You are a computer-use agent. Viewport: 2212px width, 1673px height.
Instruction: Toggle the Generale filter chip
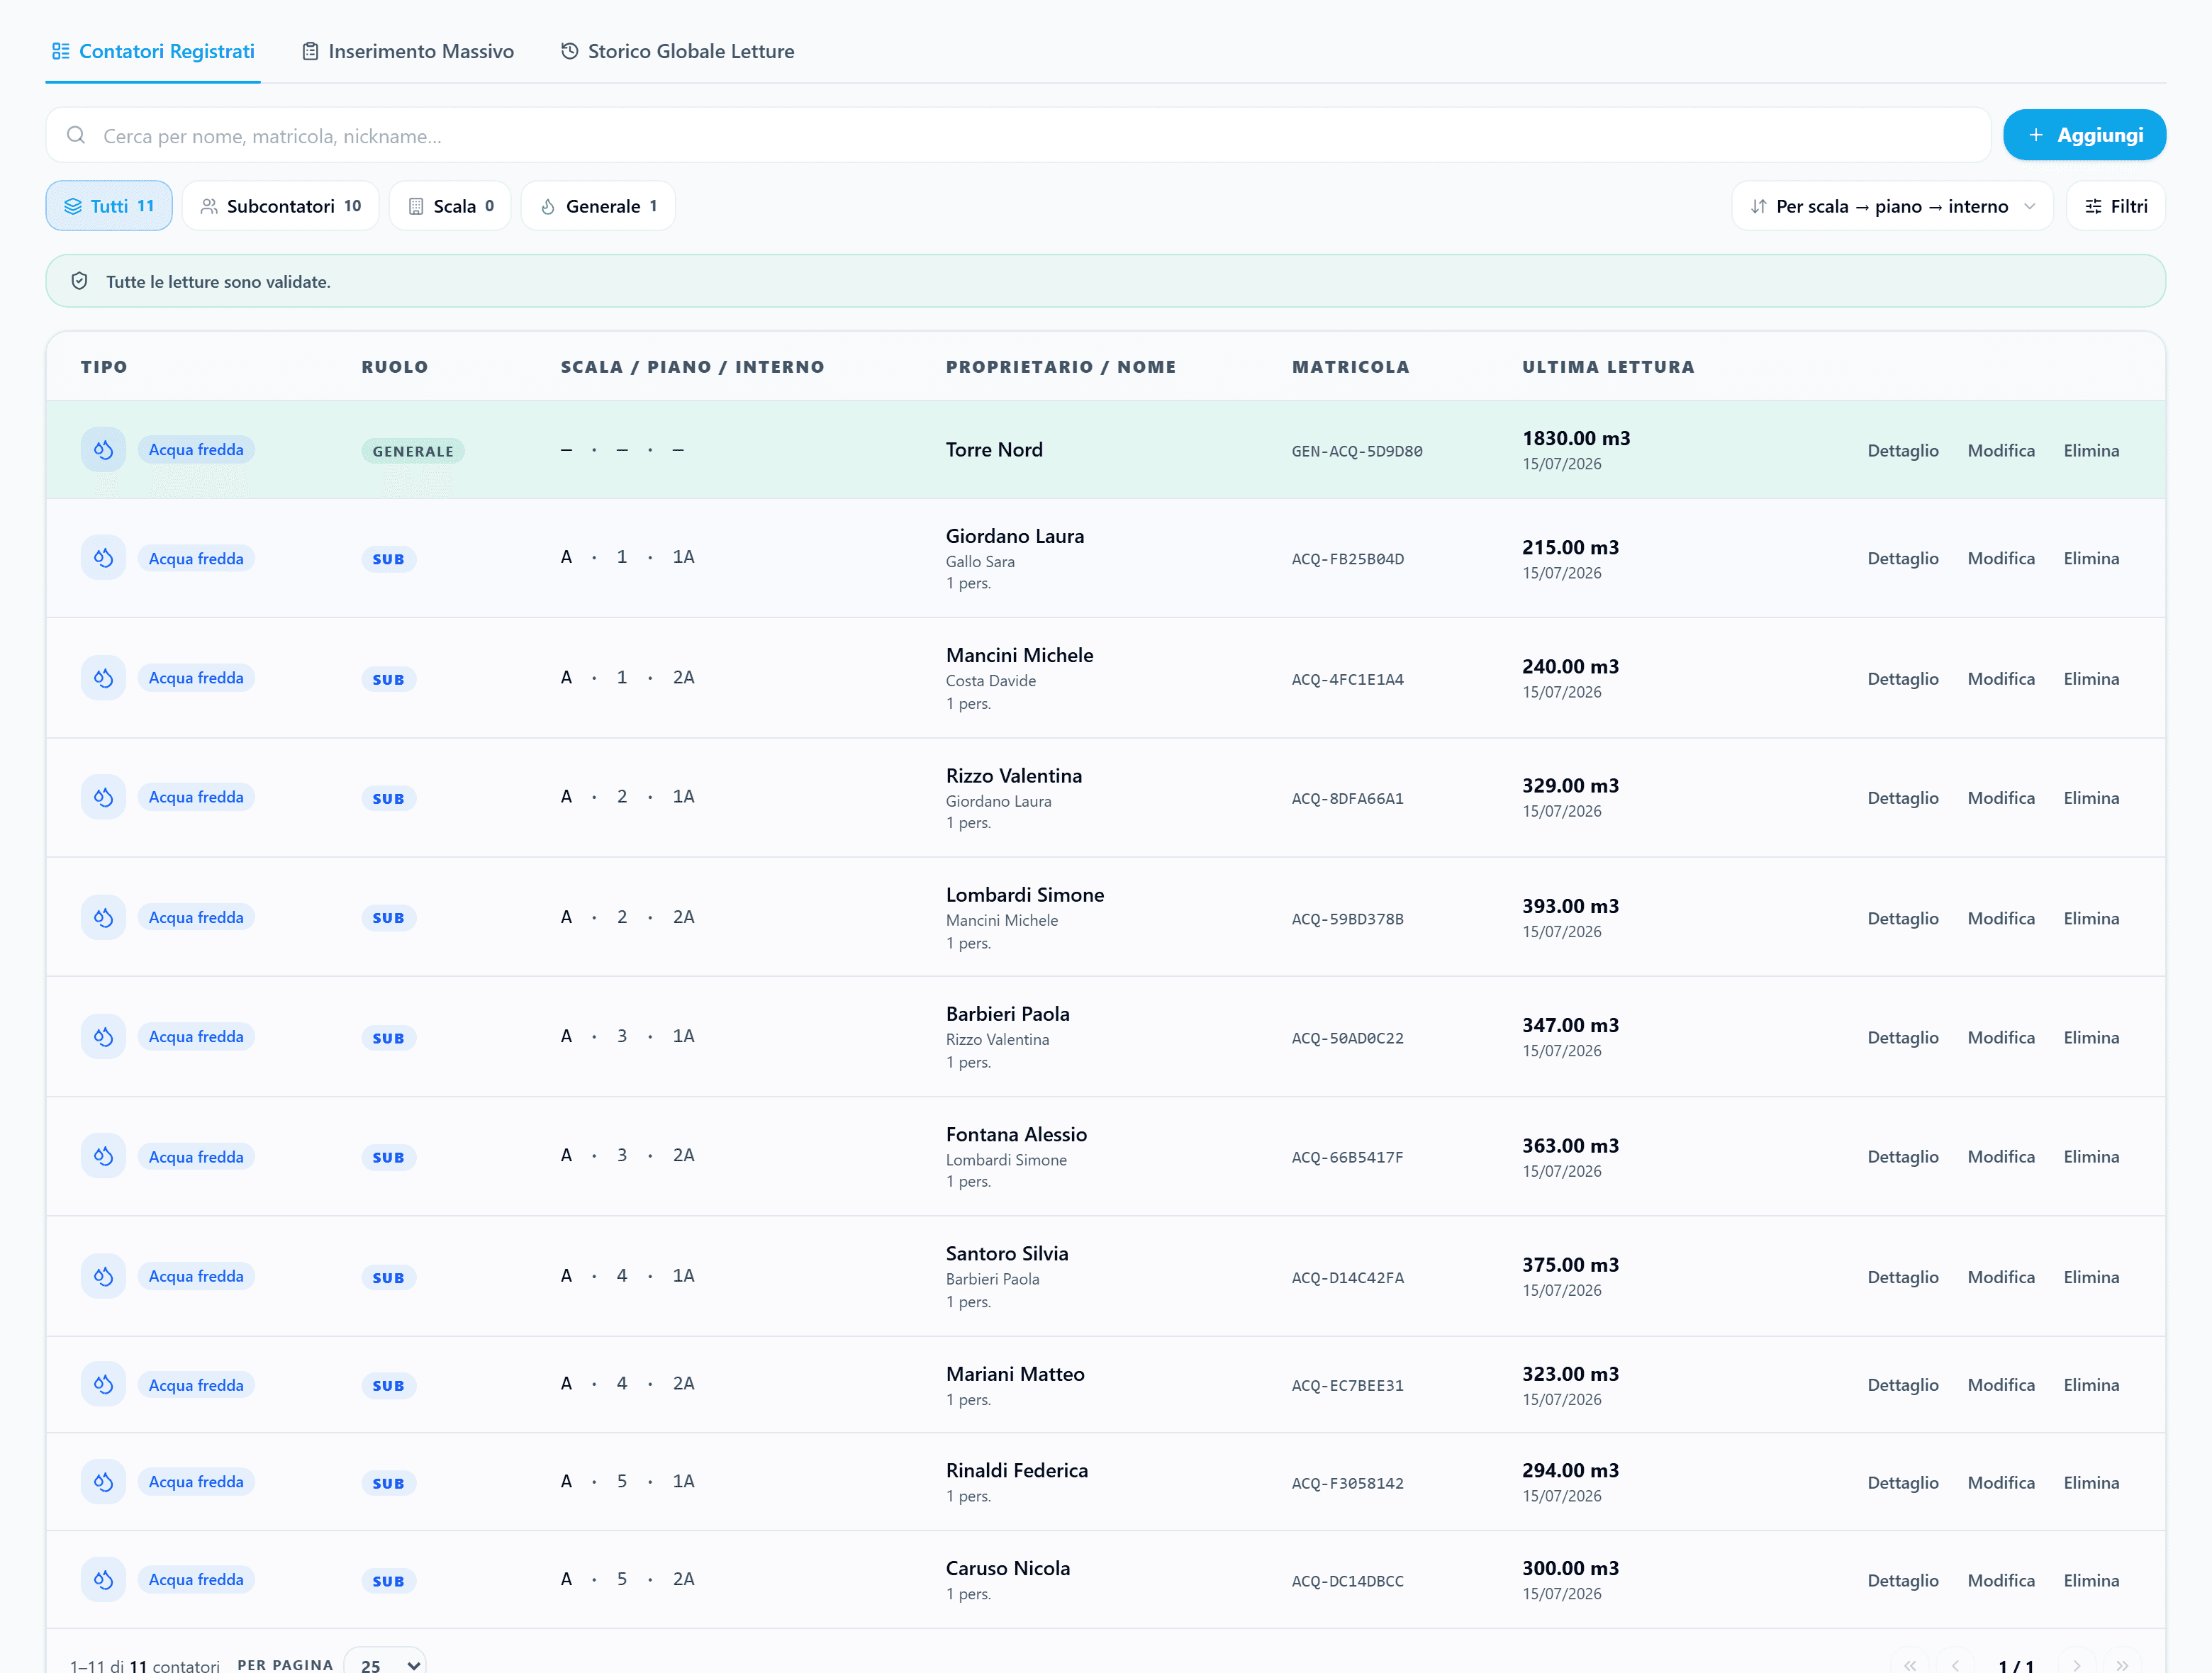click(598, 206)
